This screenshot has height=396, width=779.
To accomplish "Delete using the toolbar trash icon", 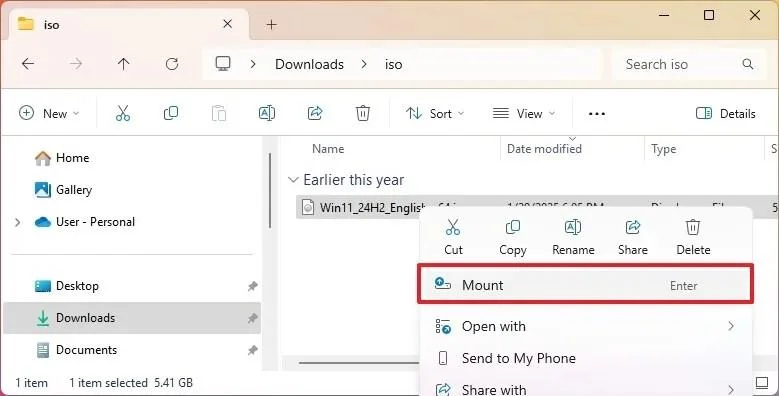I will tap(363, 113).
